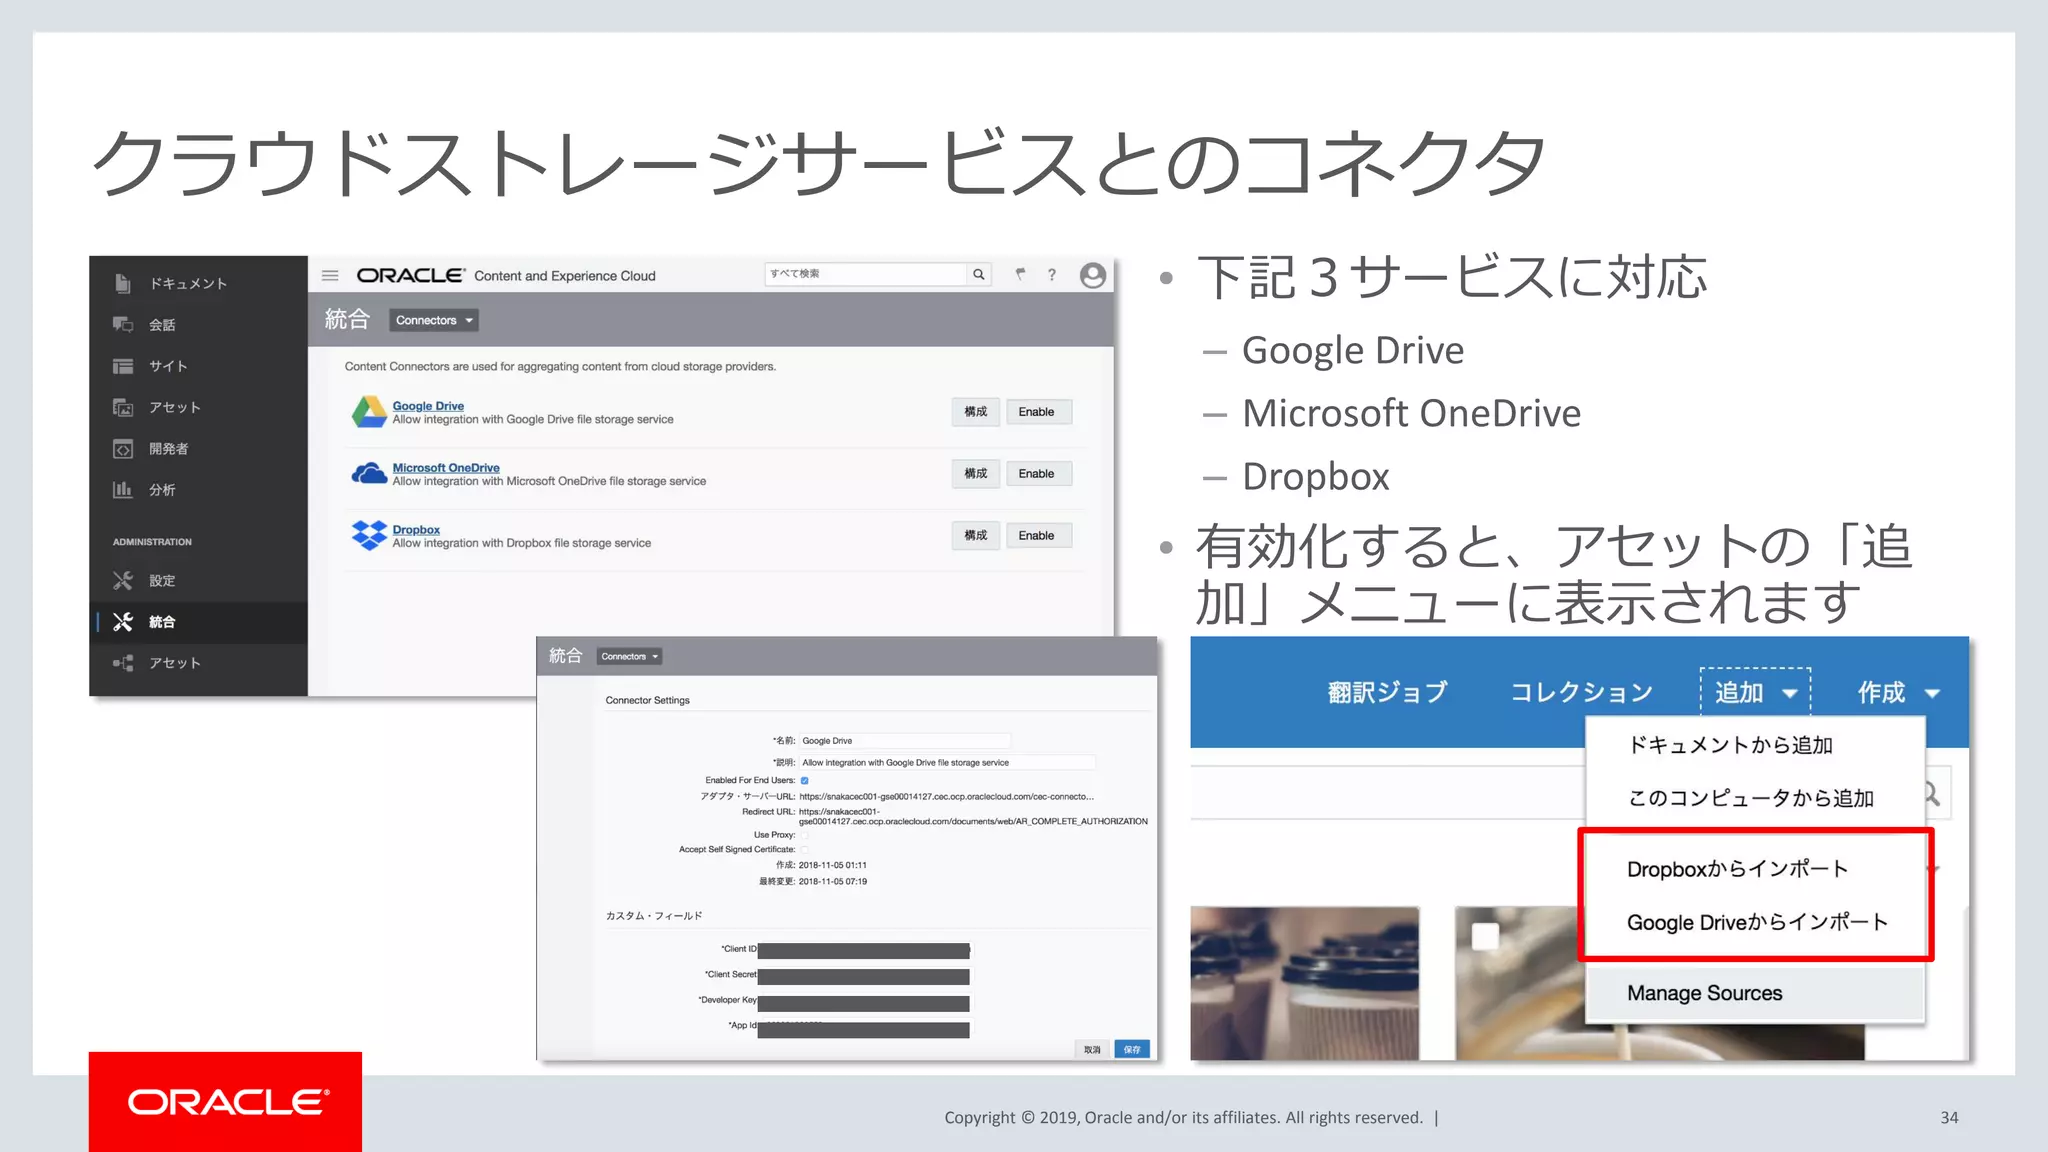The width and height of the screenshot is (2048, 1152).
Task: Open the Connectors dropdown in main 統合 header
Action: [434, 320]
